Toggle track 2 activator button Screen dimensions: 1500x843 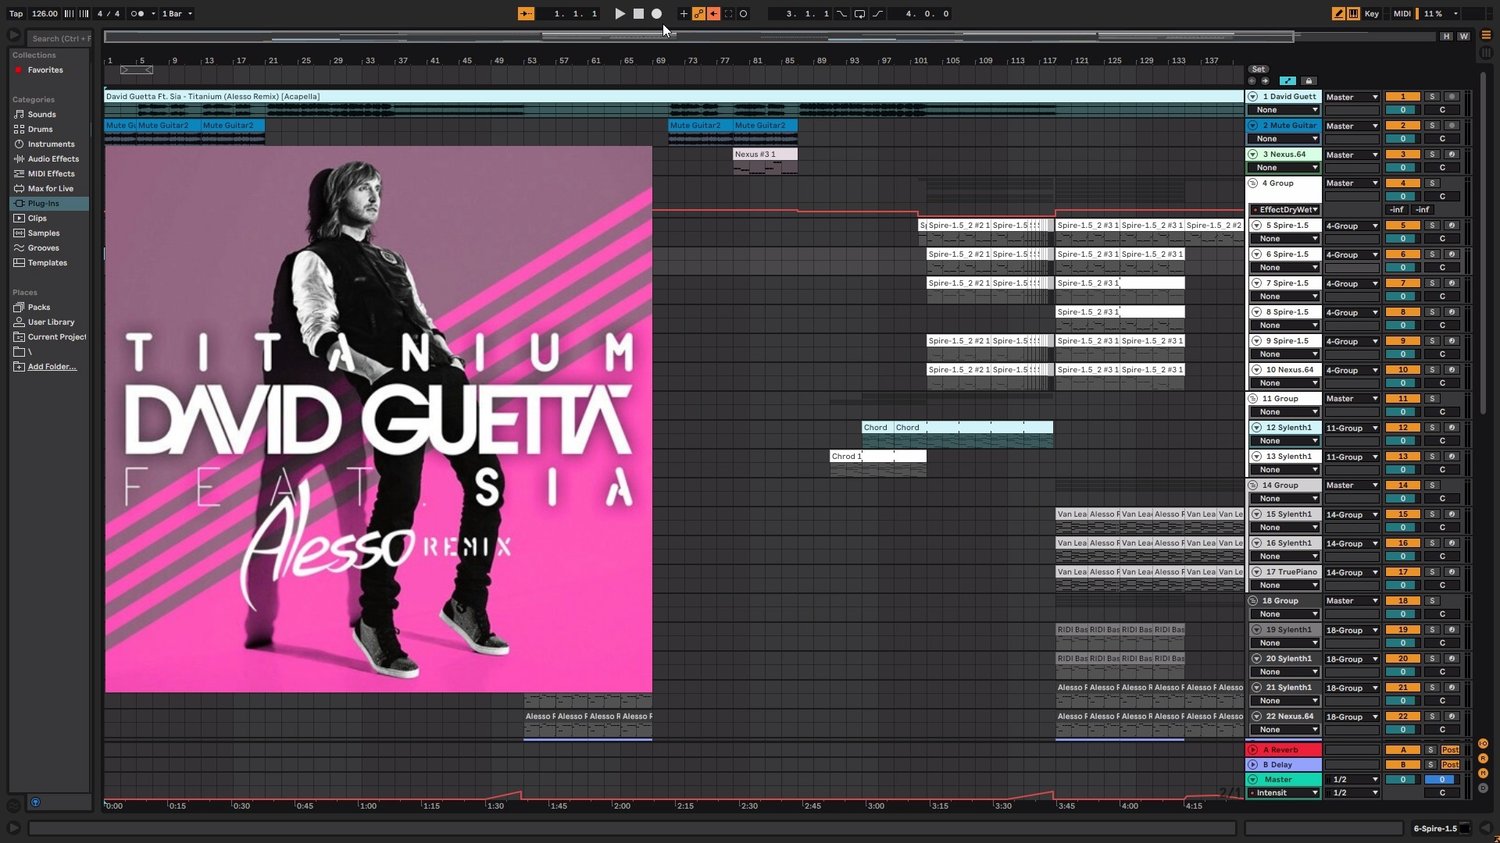(1403, 126)
